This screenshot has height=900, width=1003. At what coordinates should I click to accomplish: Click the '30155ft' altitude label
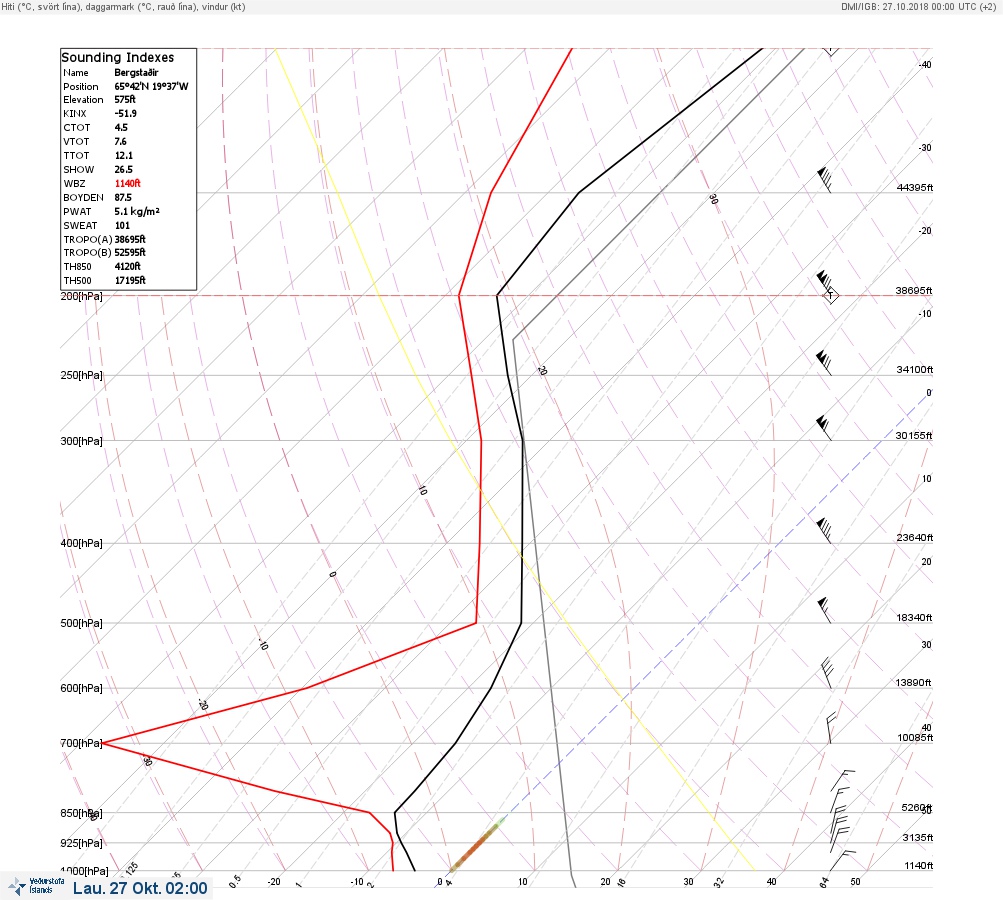pyautogui.click(x=914, y=436)
